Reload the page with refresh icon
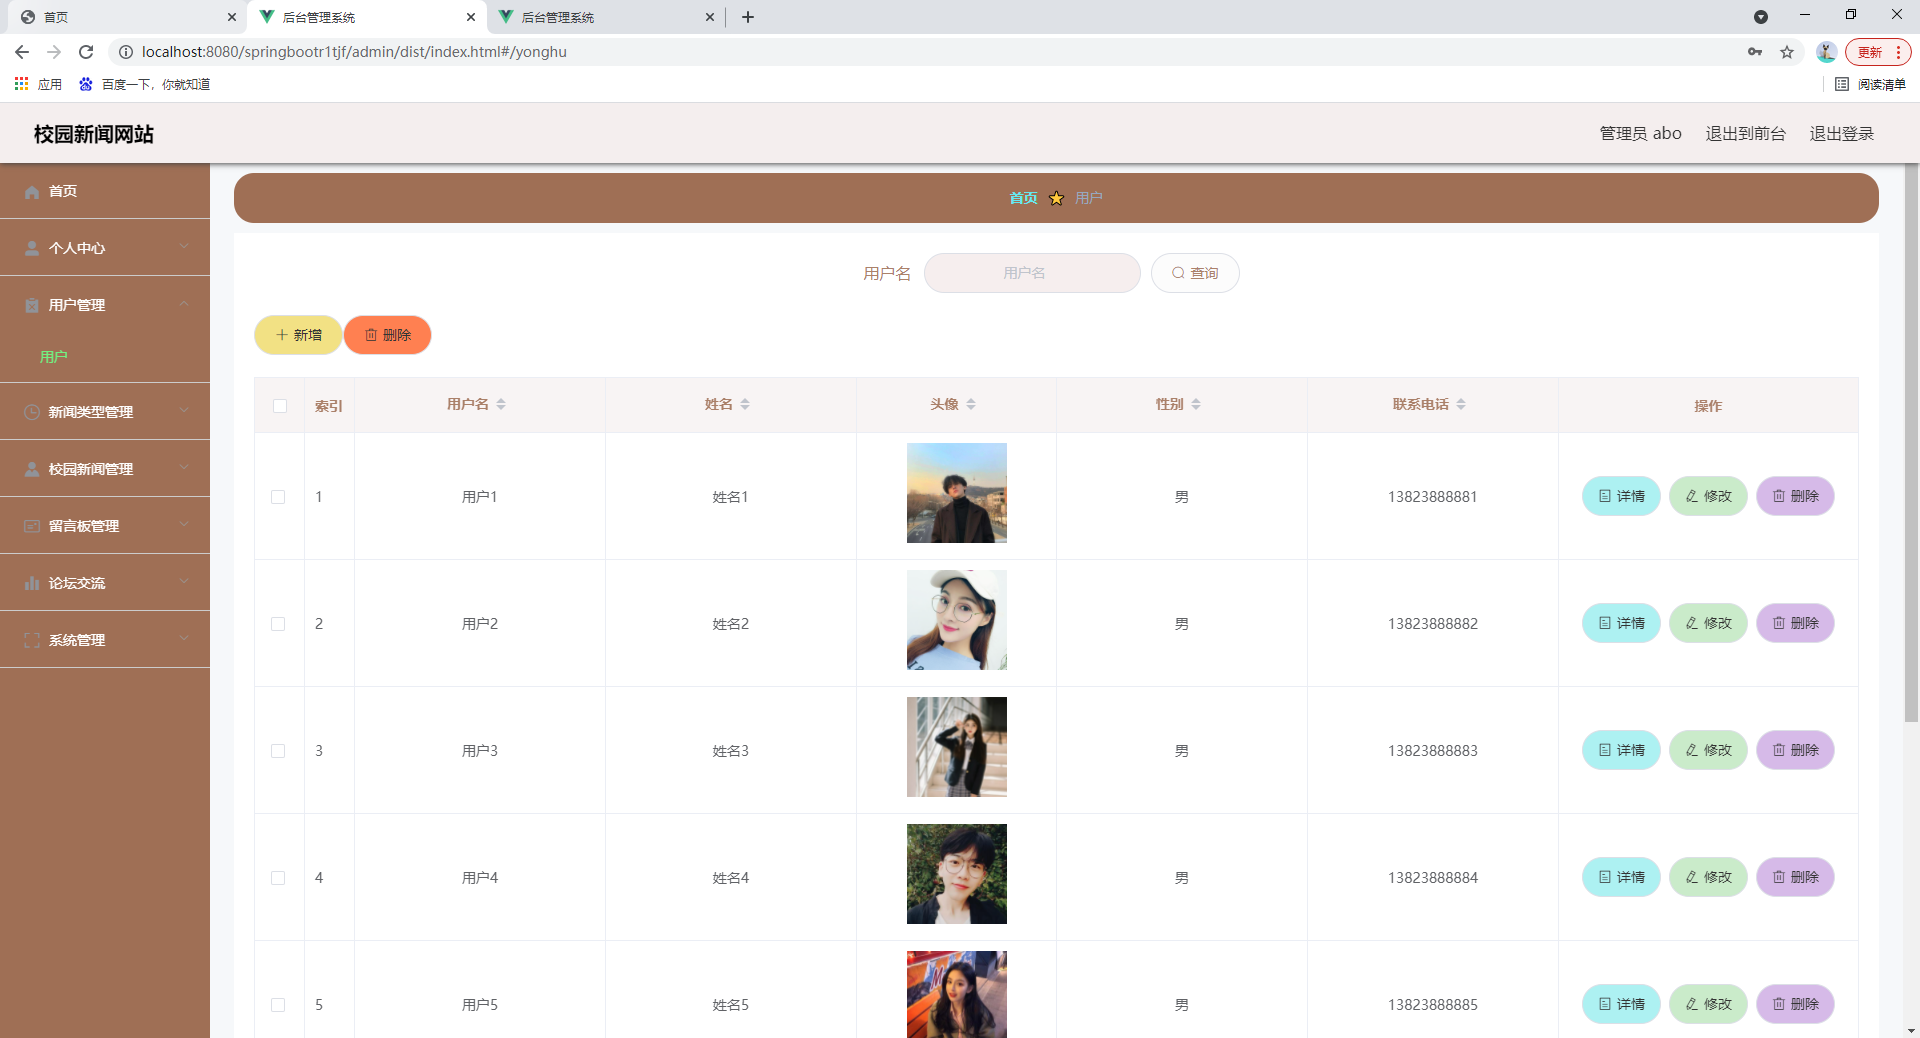 coord(86,52)
